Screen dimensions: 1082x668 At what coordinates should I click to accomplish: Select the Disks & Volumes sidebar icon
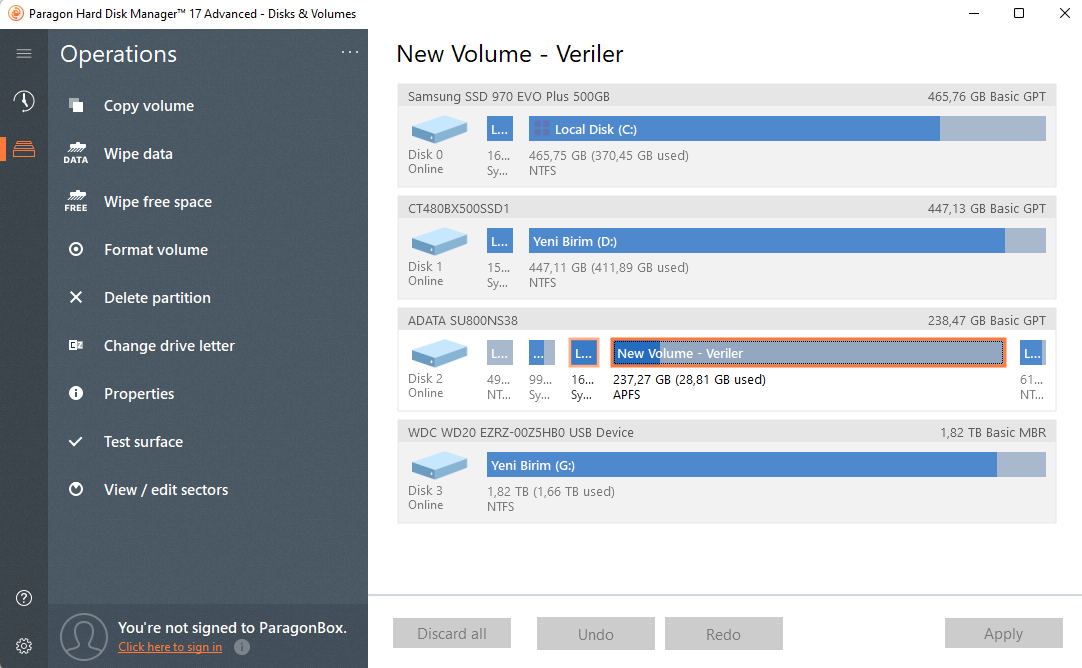tap(24, 149)
